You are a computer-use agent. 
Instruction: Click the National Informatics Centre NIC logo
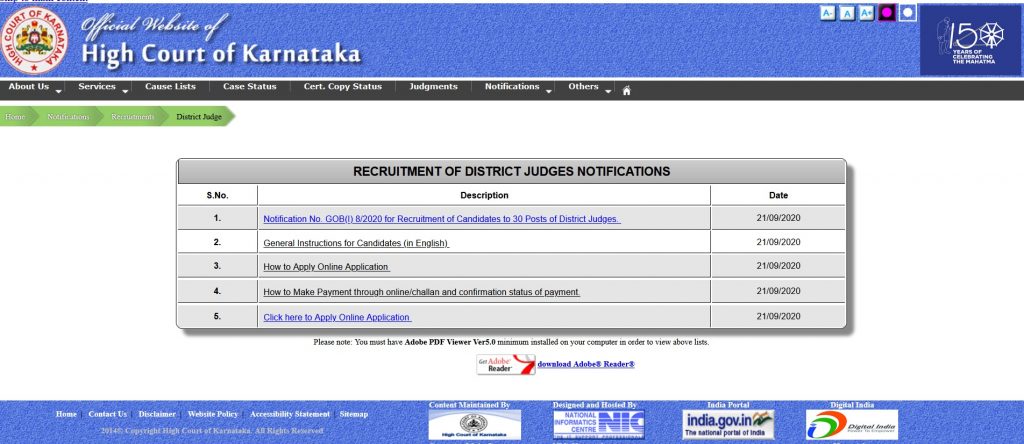(599, 425)
